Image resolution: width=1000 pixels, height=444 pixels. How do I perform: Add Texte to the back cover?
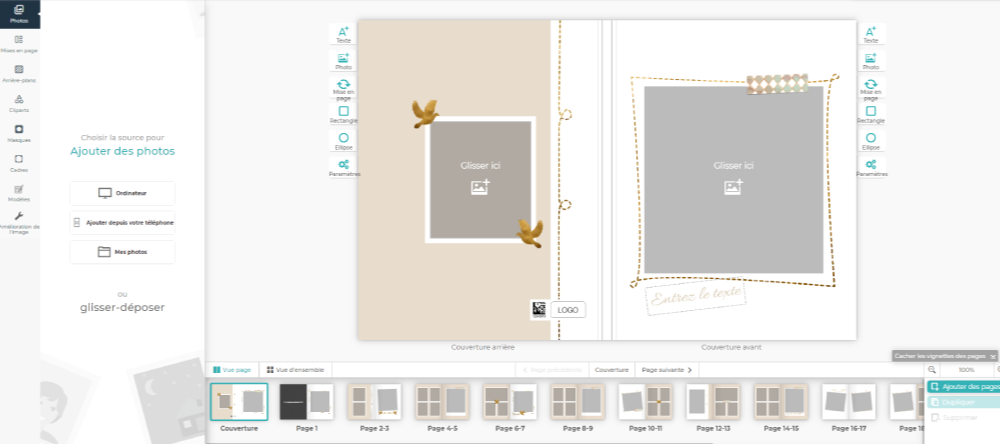(x=344, y=34)
